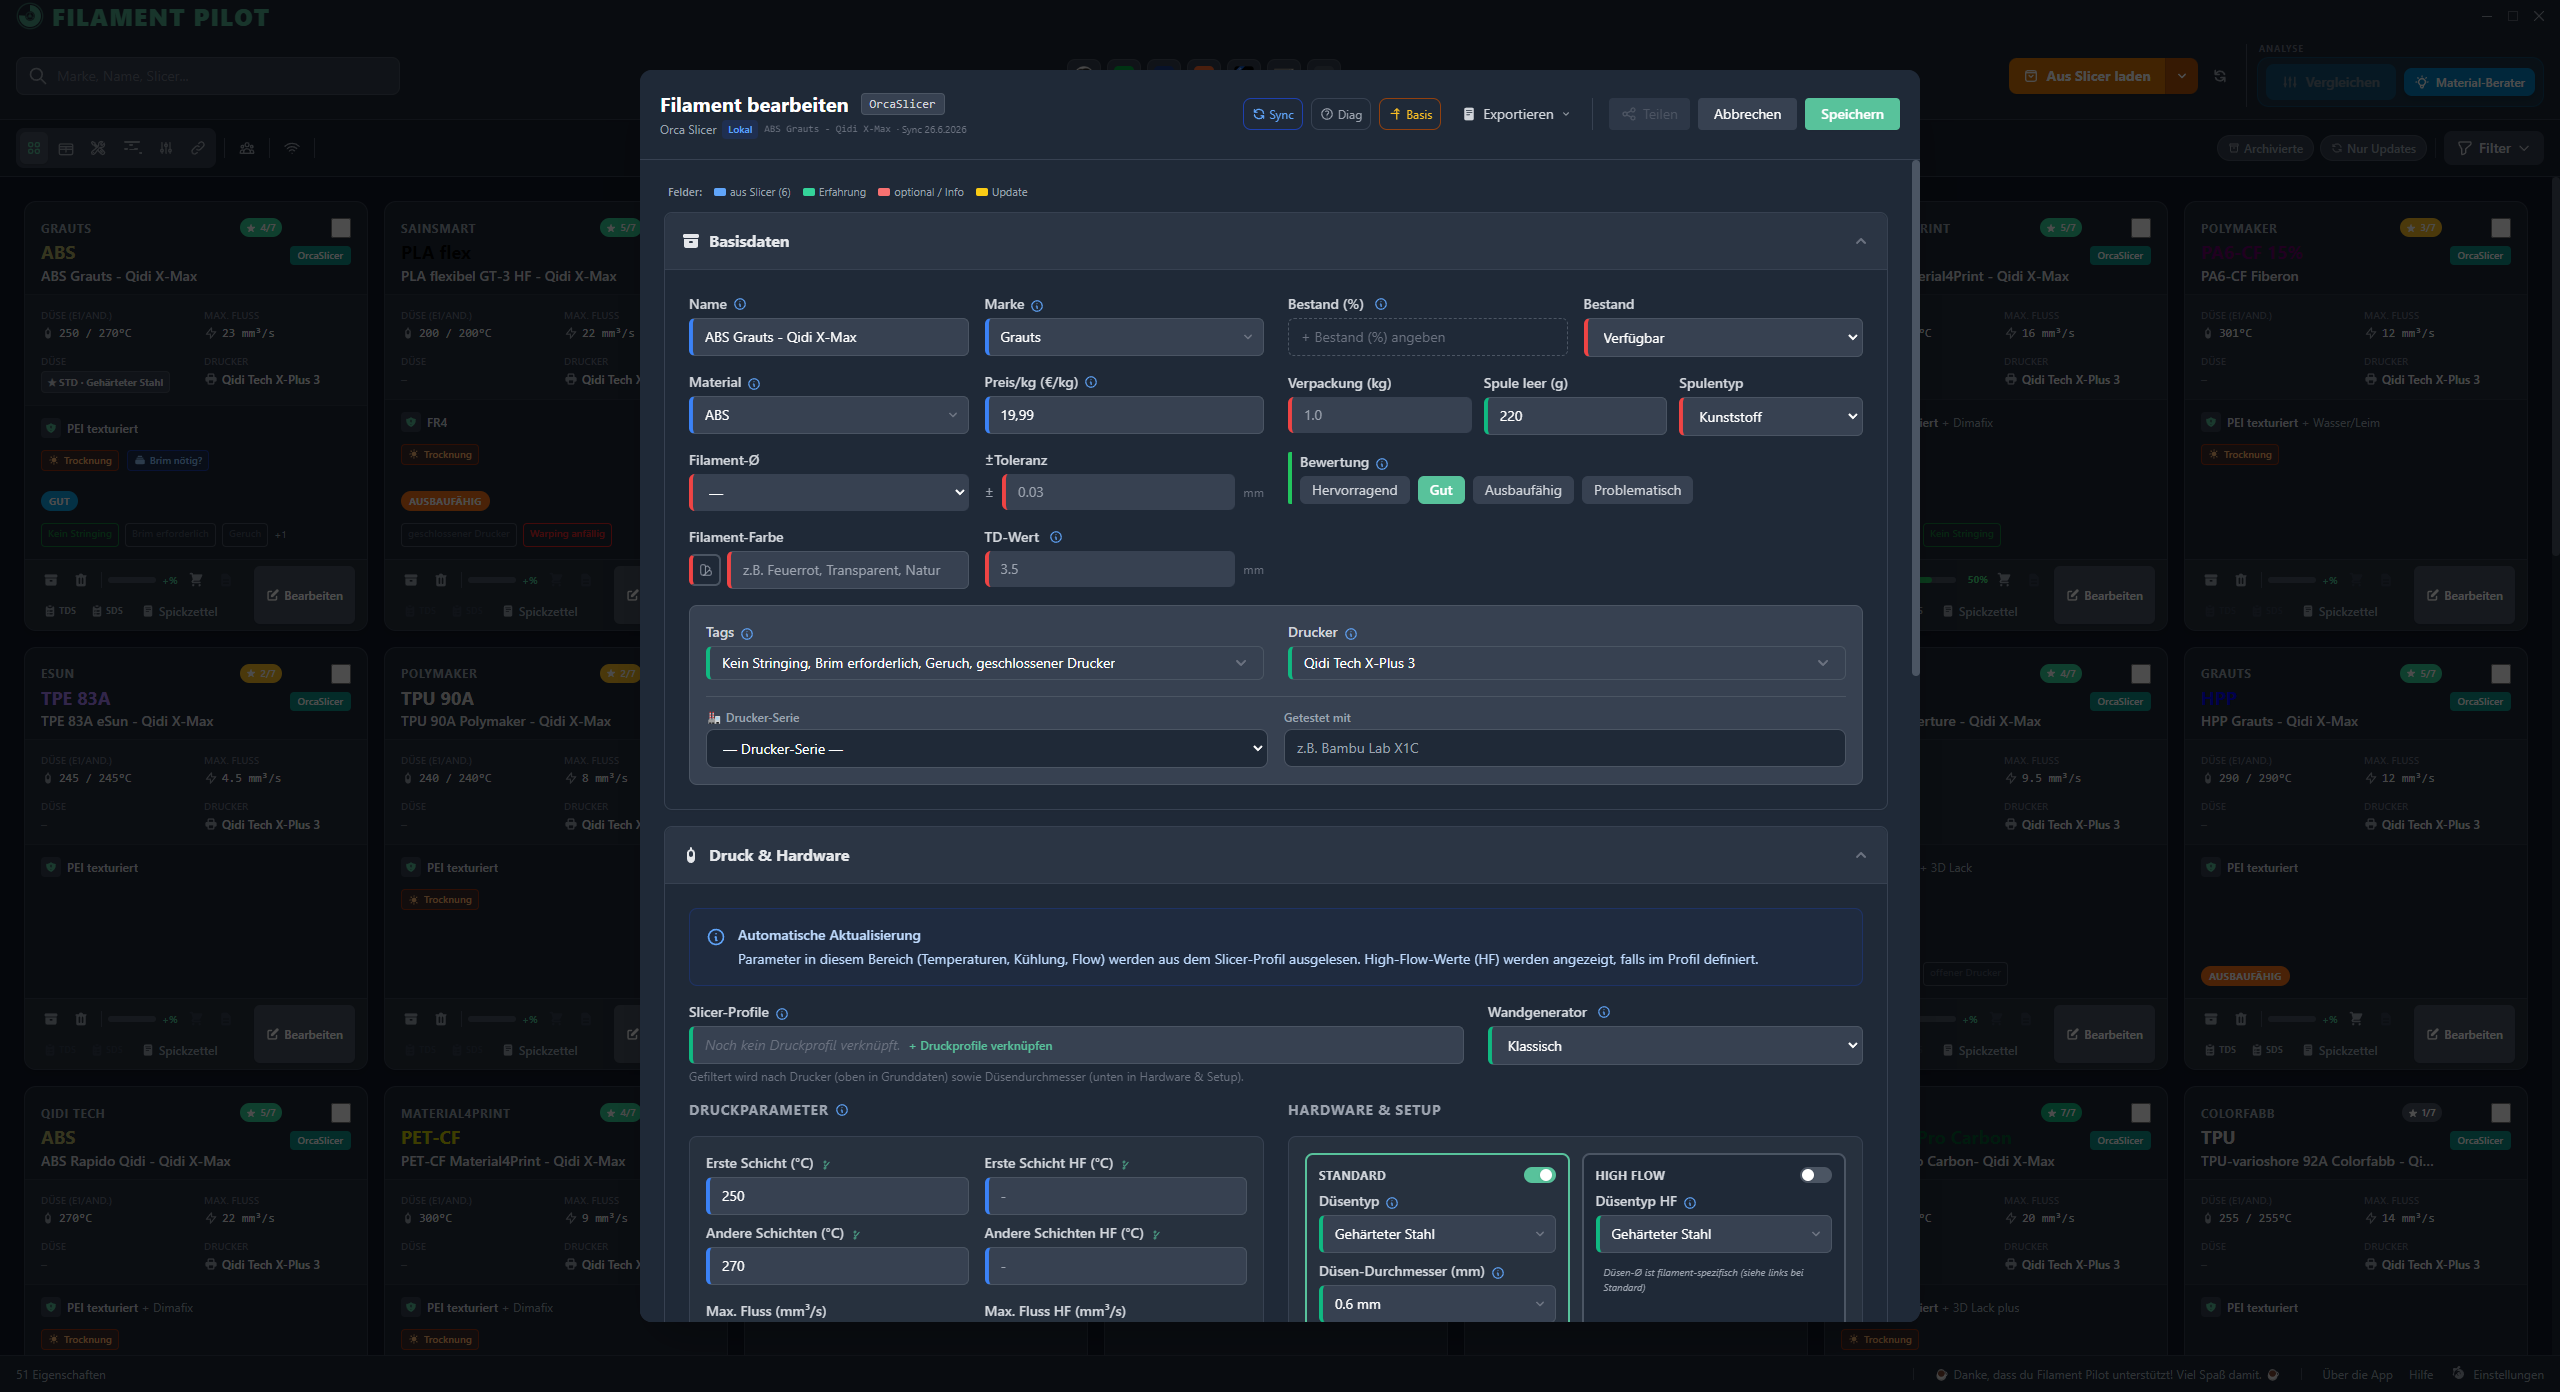Tick checkbox on ABS Grauts card
The width and height of the screenshot is (2560, 1392).
click(x=341, y=228)
